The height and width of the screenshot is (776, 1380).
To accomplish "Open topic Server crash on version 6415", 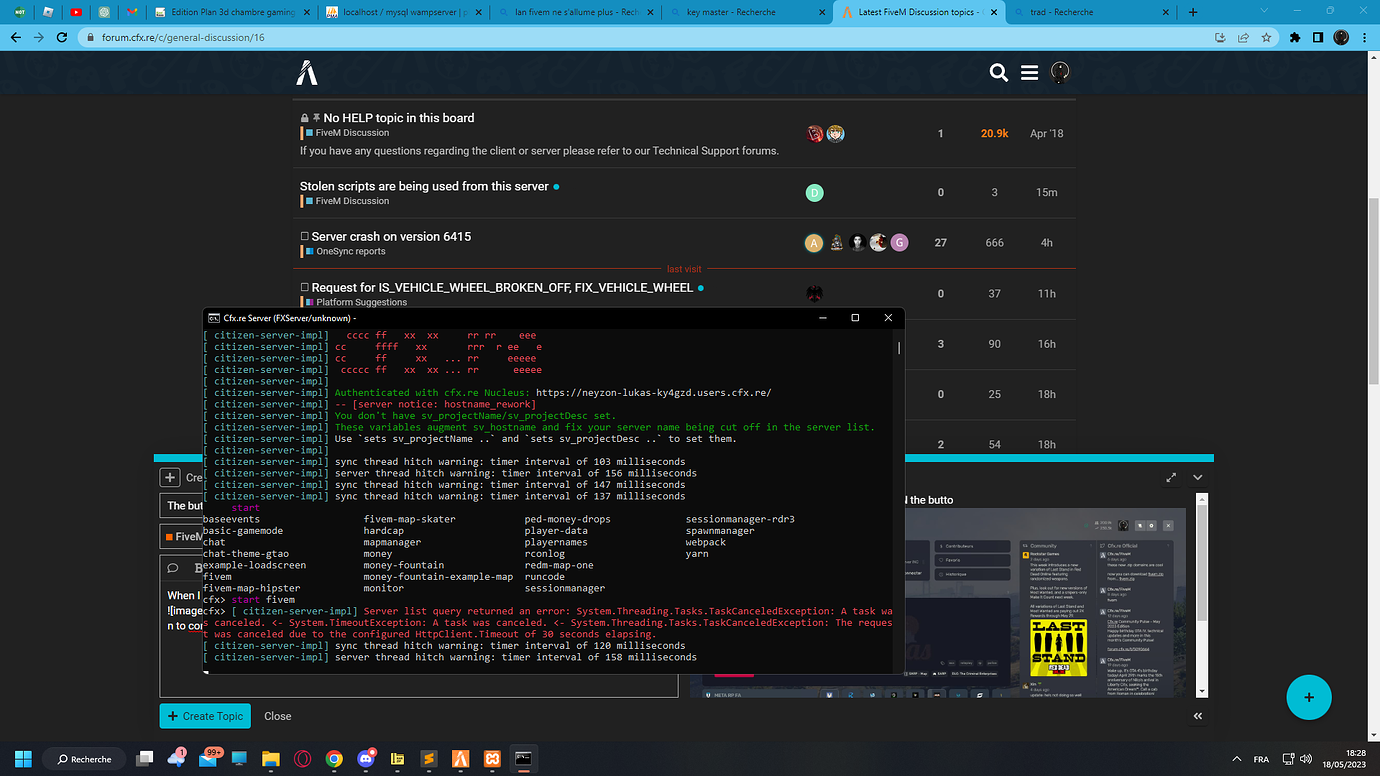I will pos(391,236).
